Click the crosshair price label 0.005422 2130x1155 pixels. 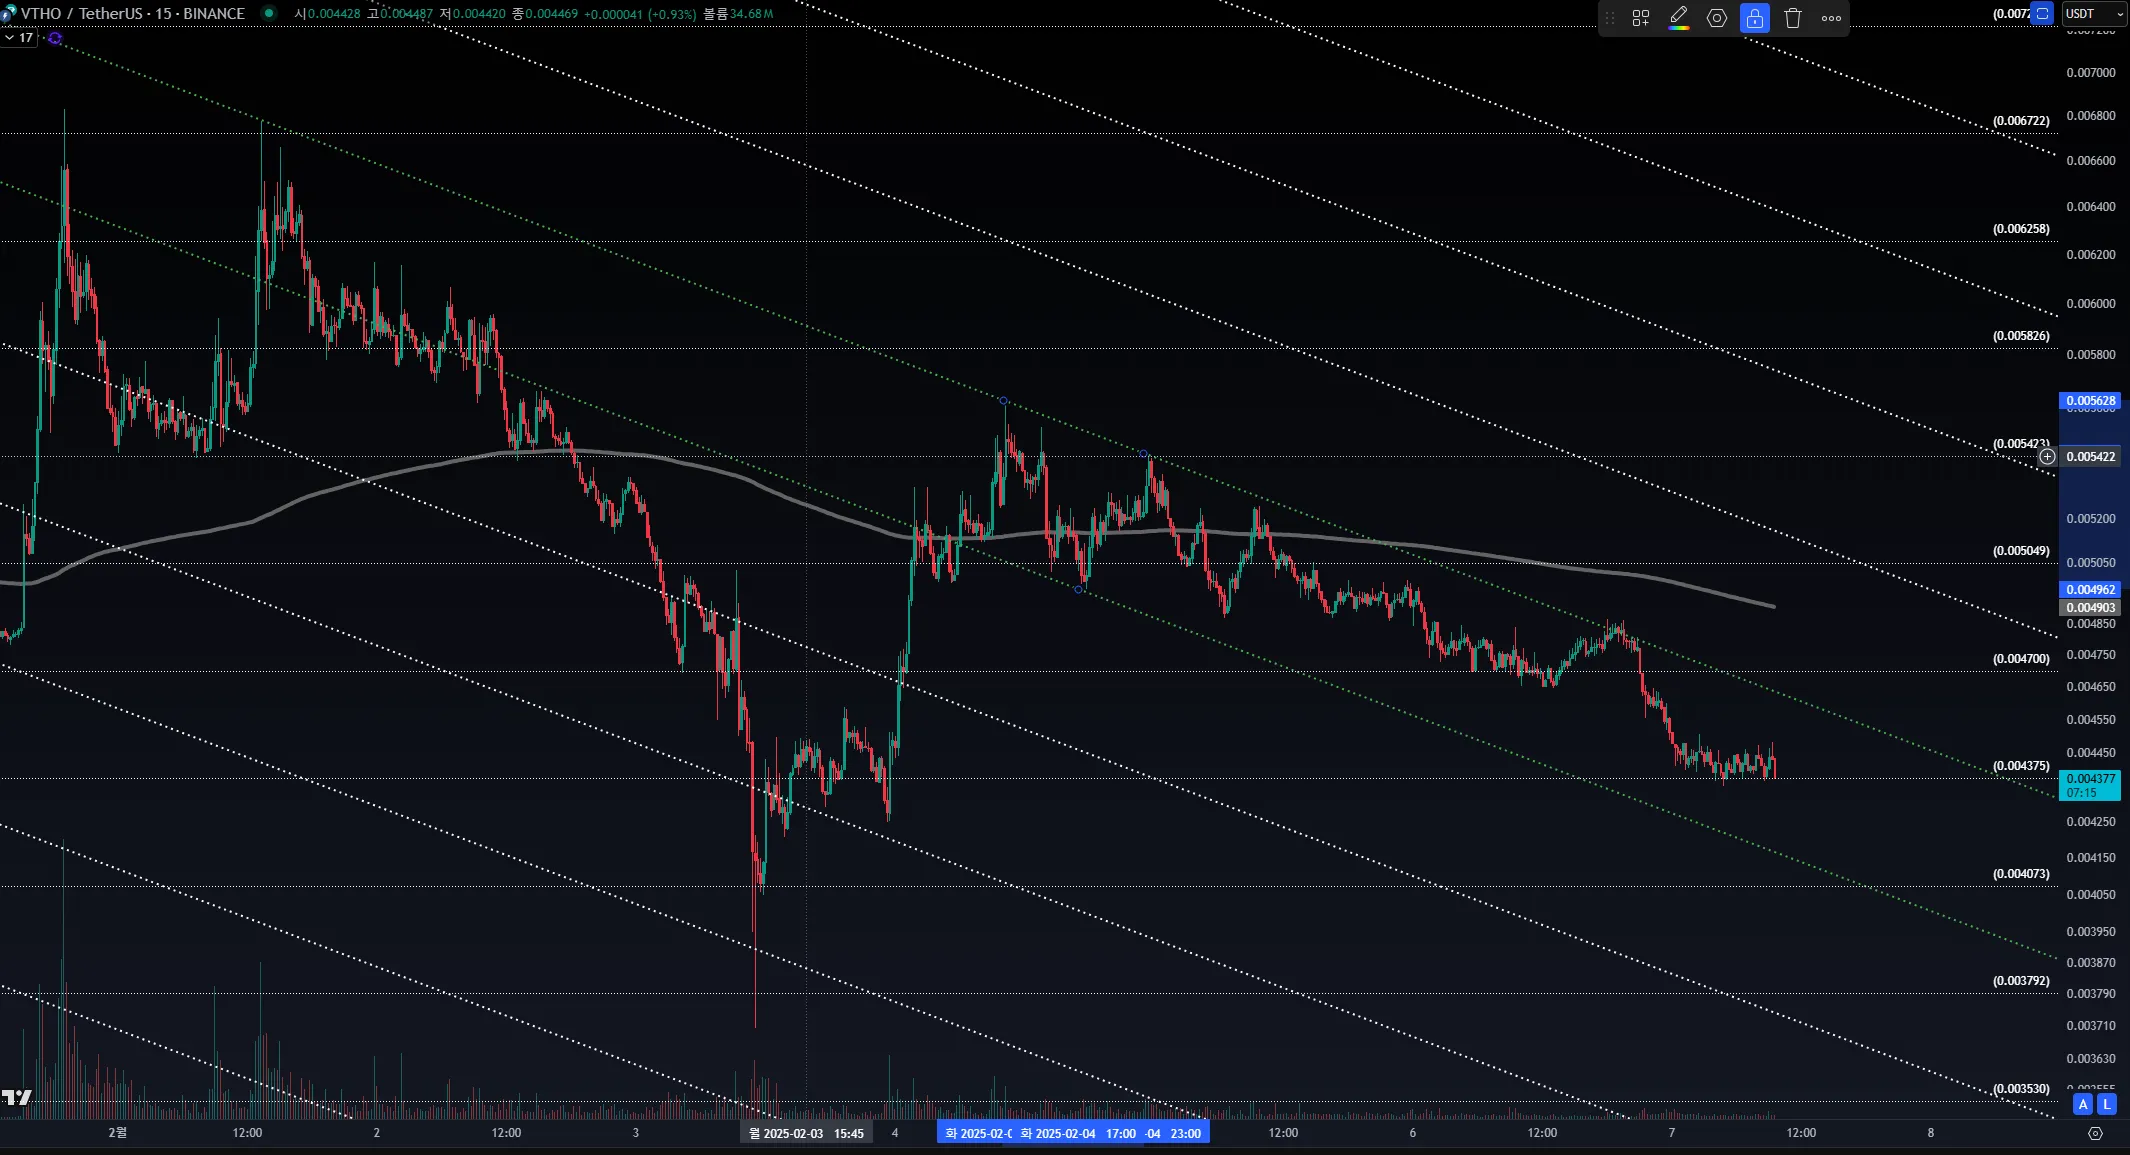click(x=2090, y=457)
